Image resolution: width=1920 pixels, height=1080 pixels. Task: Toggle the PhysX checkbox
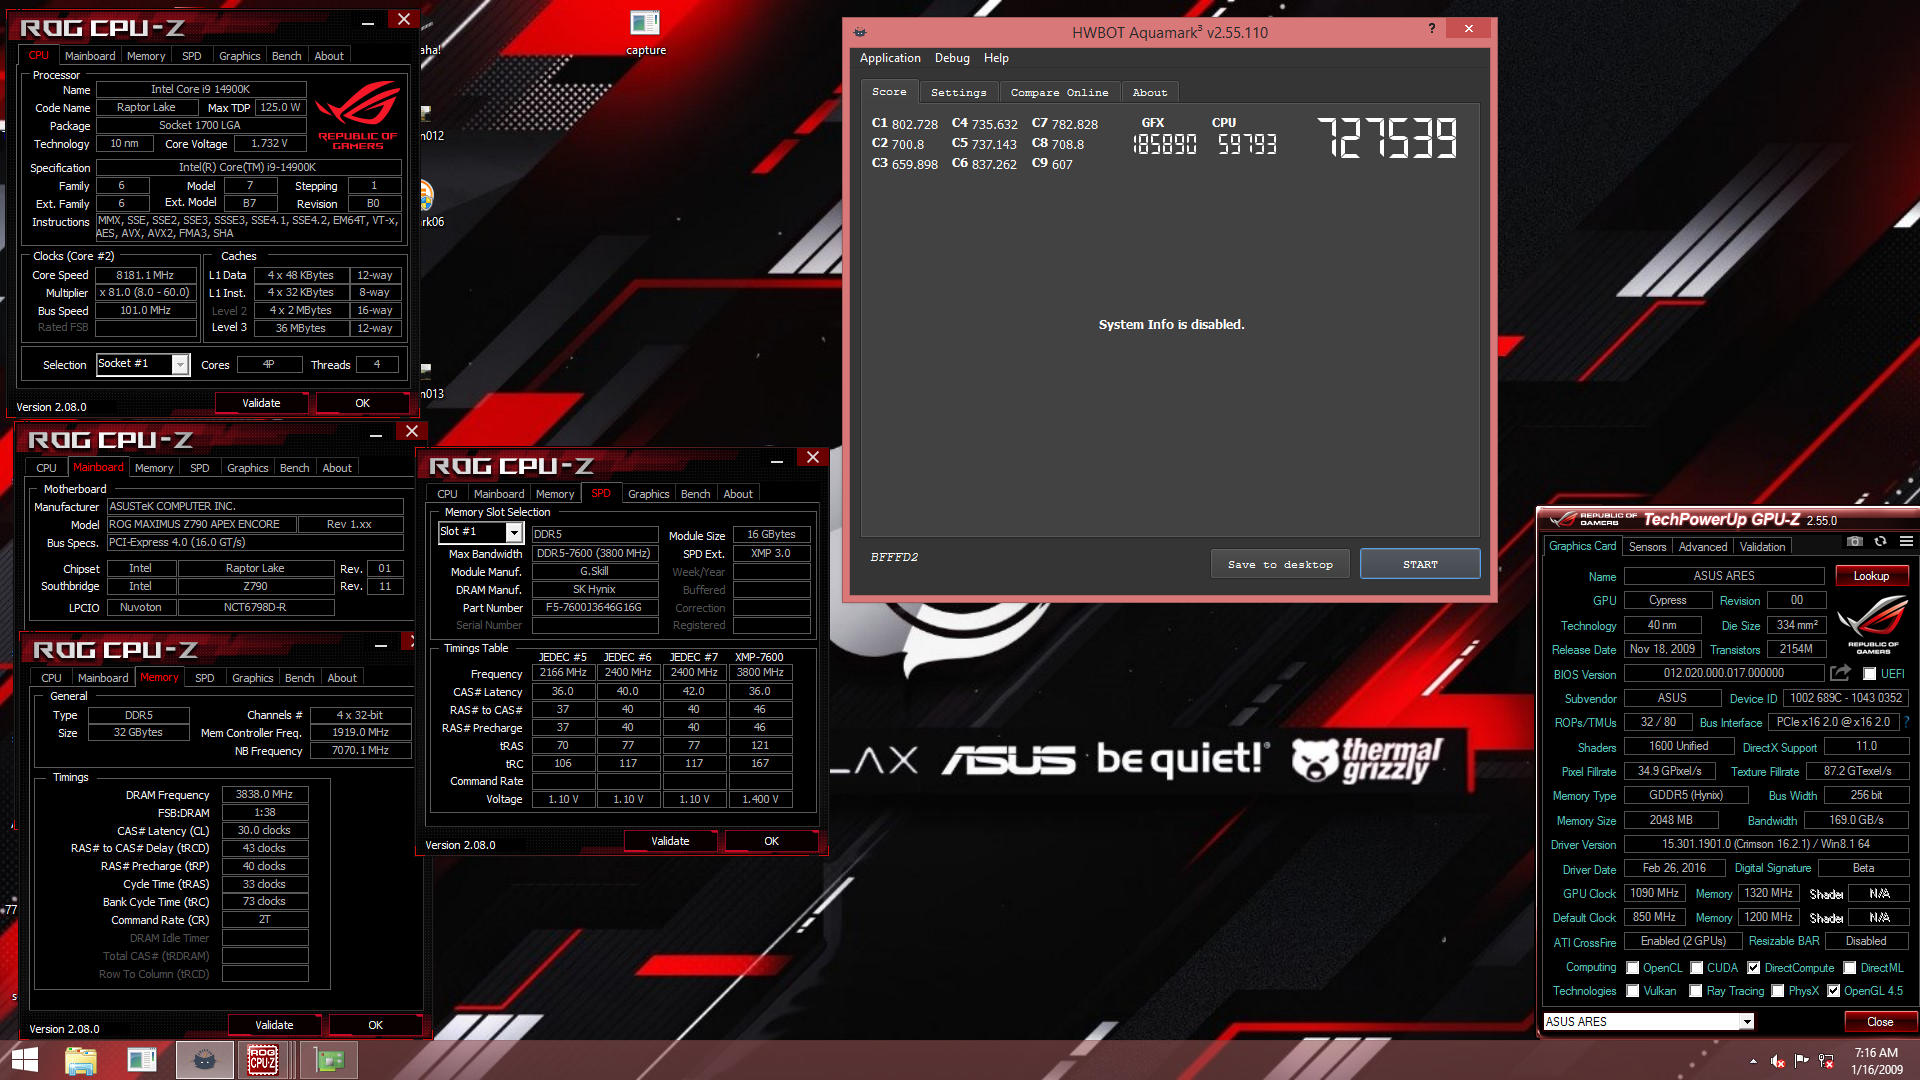click(1778, 991)
